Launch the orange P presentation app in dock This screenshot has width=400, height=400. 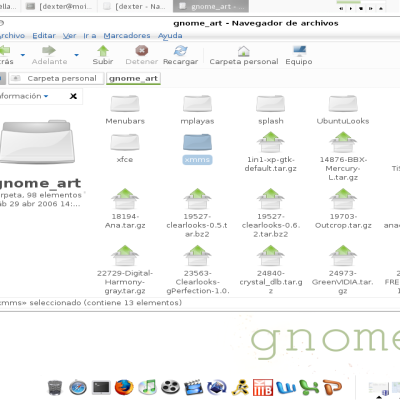coord(332,387)
